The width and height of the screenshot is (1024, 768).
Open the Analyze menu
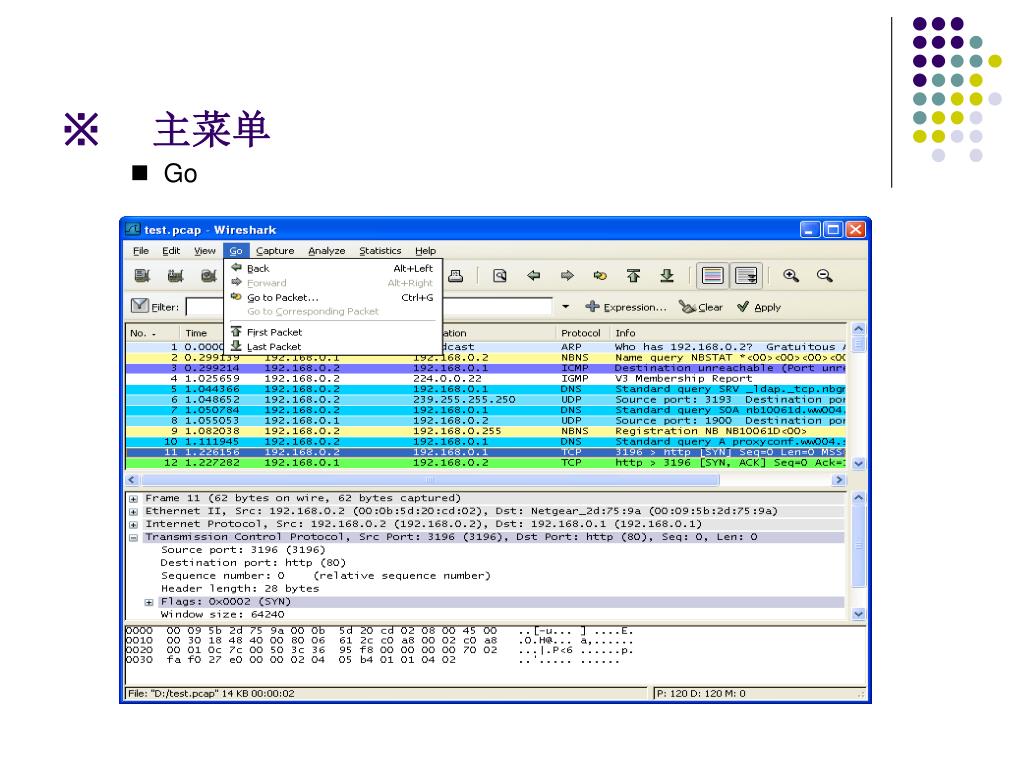pos(327,251)
